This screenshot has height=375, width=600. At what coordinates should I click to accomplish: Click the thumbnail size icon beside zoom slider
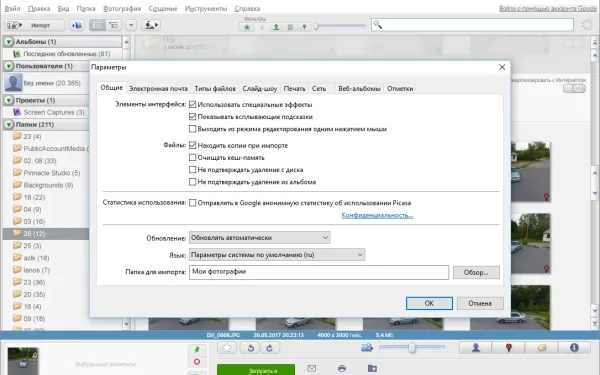(367, 347)
